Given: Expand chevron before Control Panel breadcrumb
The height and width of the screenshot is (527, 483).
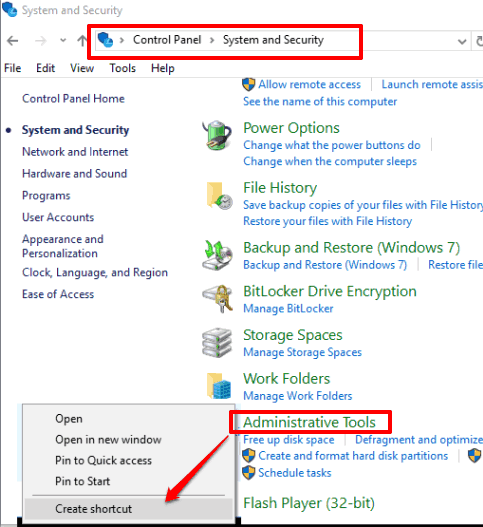Looking at the screenshot, I should coord(122,40).
